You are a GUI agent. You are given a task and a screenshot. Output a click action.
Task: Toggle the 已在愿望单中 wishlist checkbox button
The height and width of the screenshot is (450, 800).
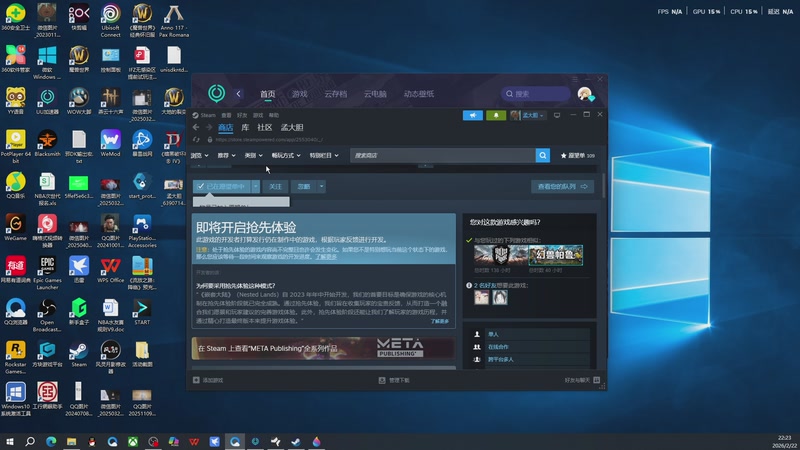pos(222,186)
